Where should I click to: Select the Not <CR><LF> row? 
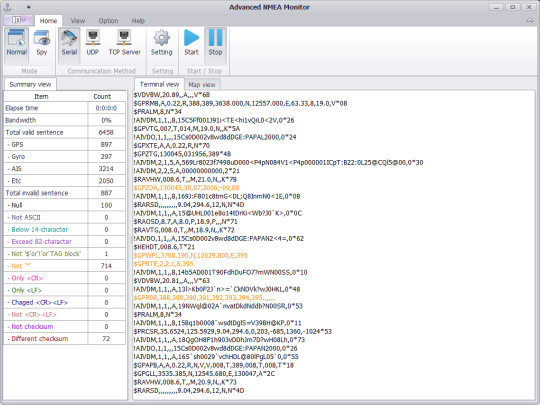pos(64,314)
